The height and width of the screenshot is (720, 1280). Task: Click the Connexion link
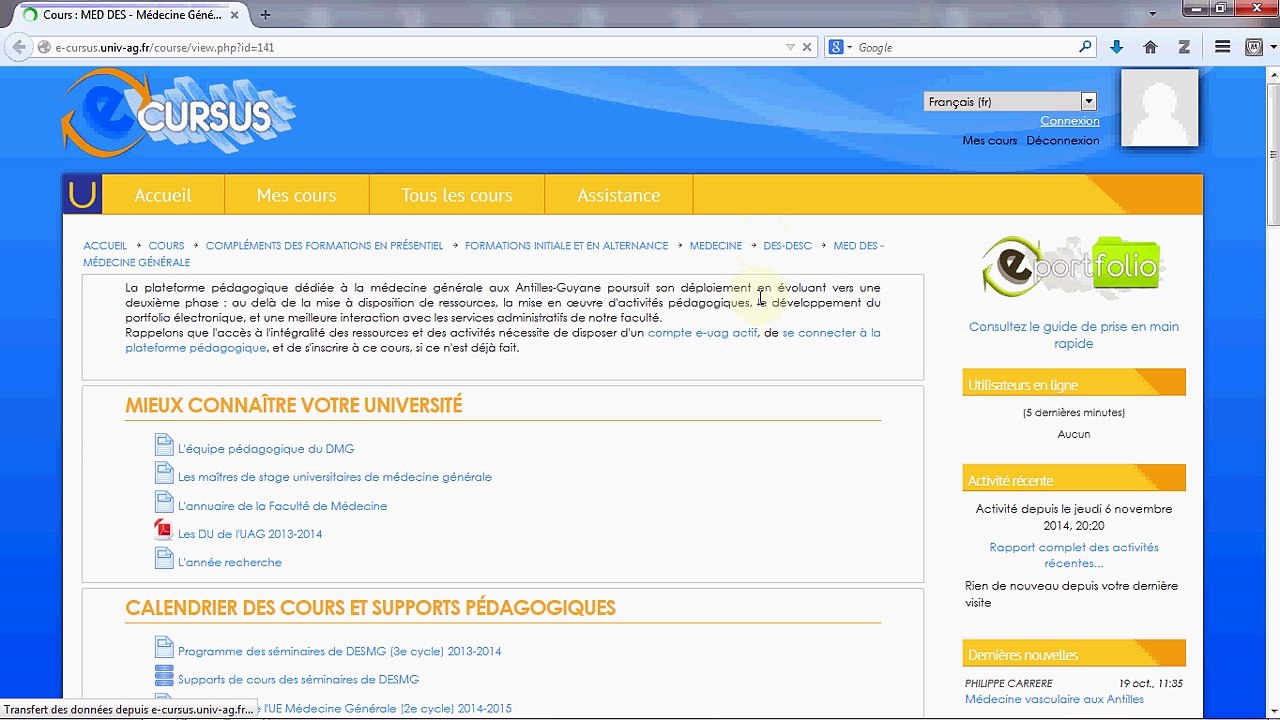(x=1069, y=121)
